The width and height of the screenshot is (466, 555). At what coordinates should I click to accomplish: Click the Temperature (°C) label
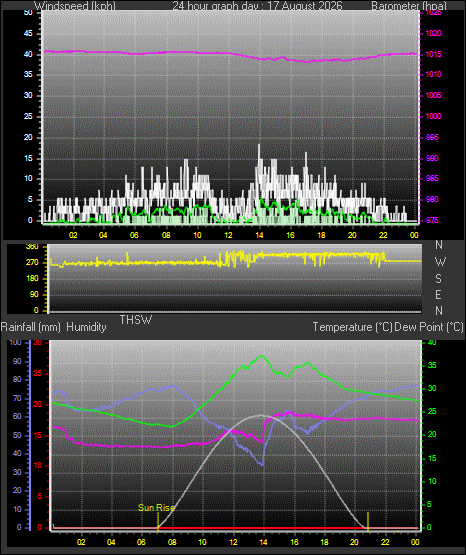(352, 327)
